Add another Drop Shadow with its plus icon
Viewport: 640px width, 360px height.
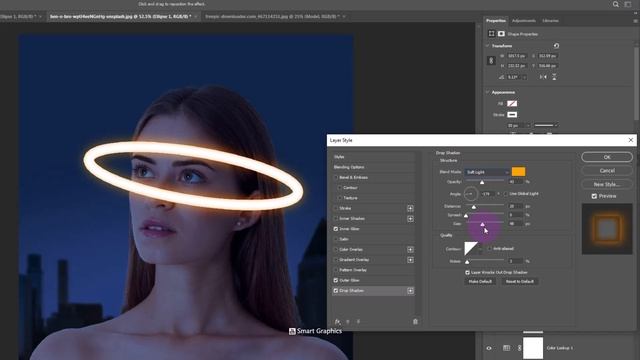click(x=410, y=291)
